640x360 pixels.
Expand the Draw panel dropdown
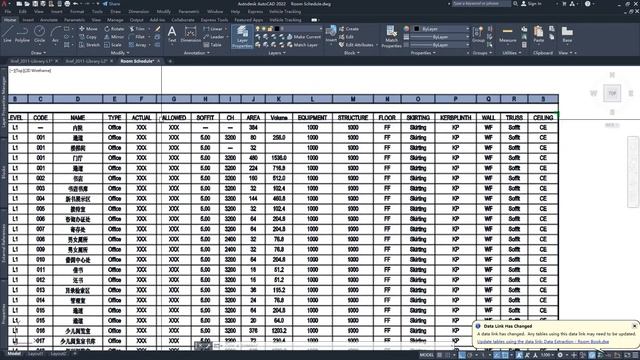click(x=38, y=53)
